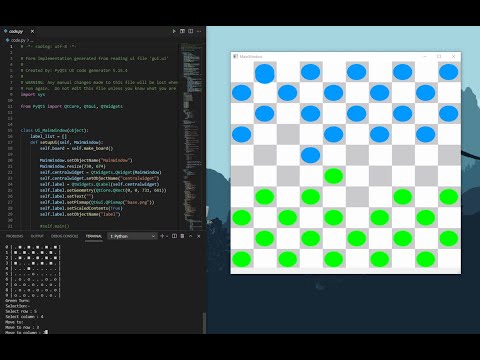Click the 'import sys' line of code
480x360 pixels.
click(x=33, y=94)
